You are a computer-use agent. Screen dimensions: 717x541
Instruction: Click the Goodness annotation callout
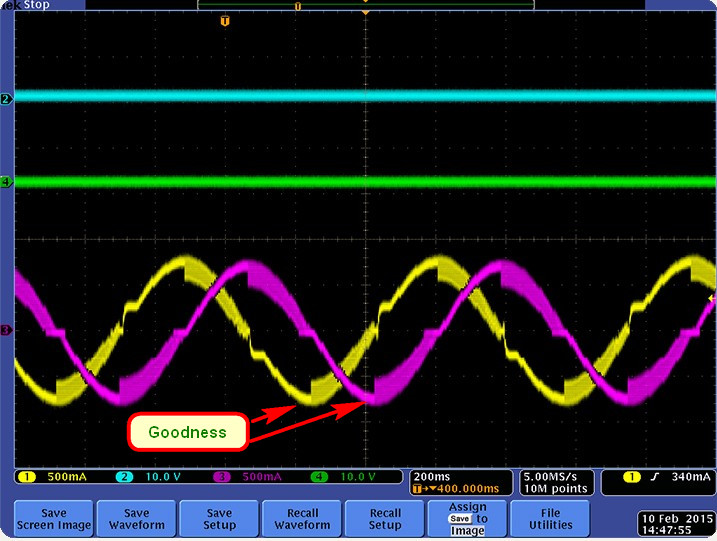tap(188, 432)
